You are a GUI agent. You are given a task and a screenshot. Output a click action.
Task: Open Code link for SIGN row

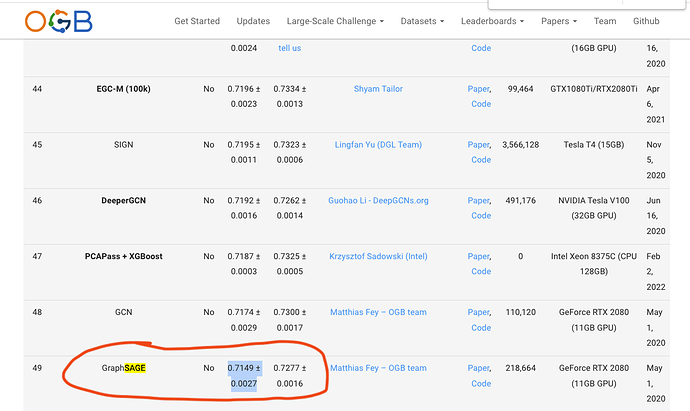481,160
